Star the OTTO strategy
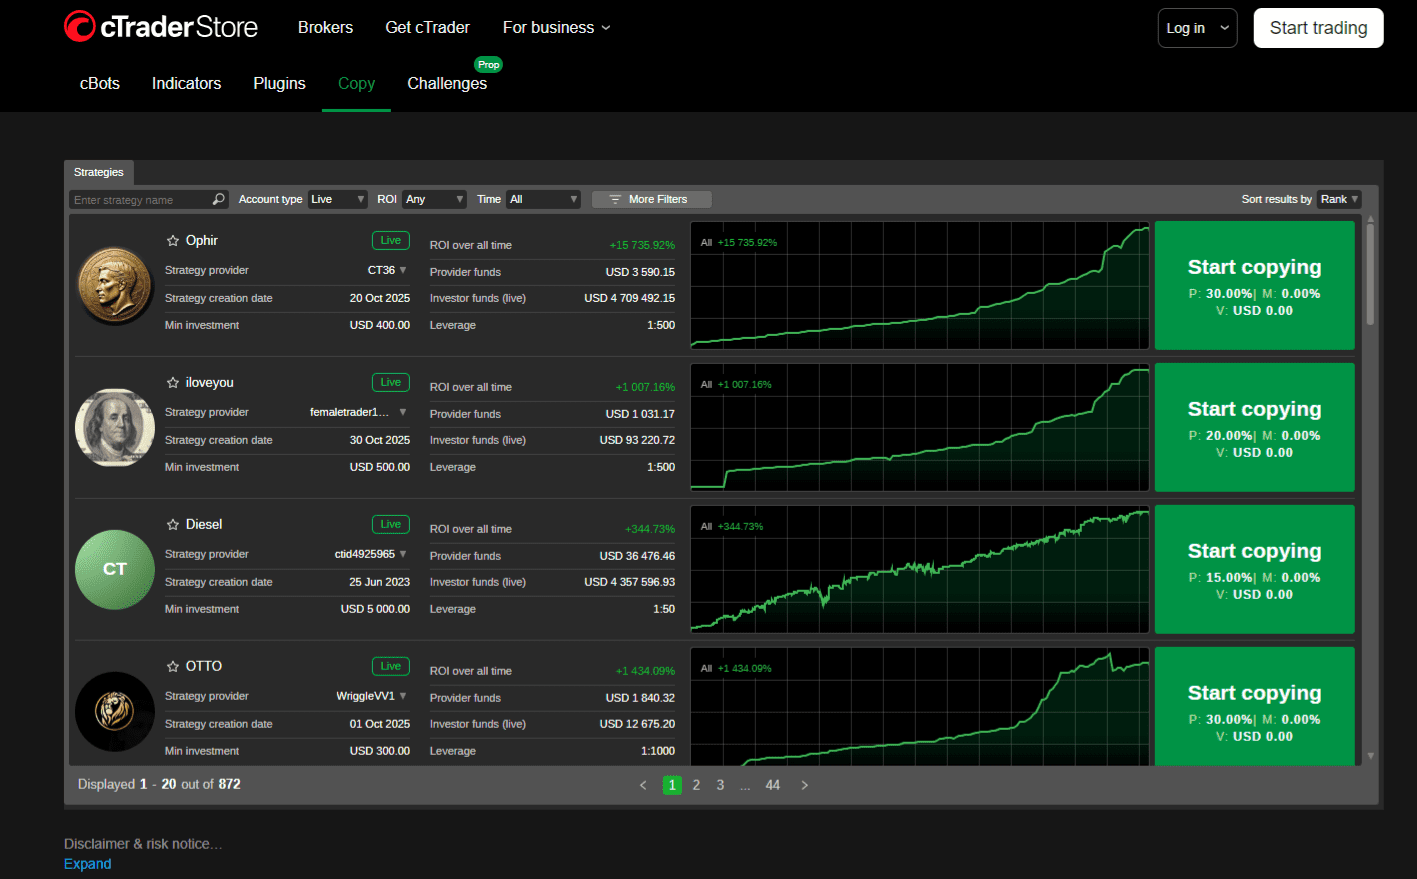Screen dimensions: 1417x879 [x=172, y=666]
